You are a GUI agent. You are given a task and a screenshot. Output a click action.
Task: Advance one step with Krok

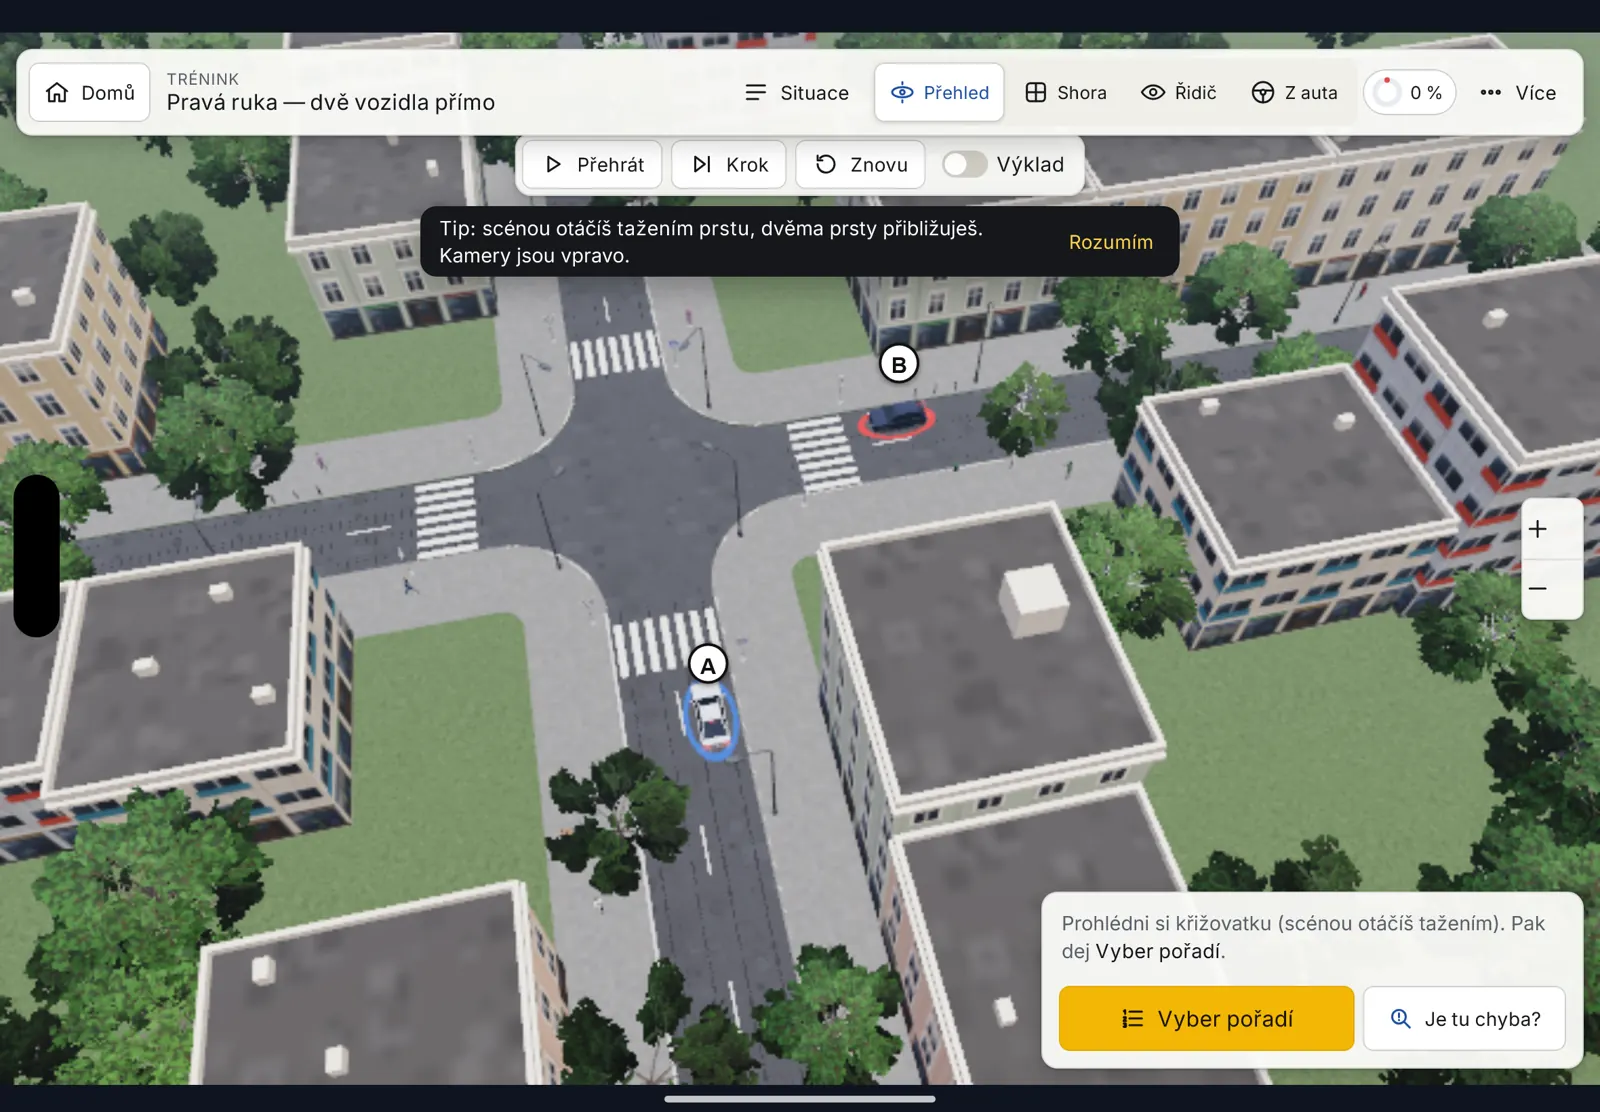[729, 165]
